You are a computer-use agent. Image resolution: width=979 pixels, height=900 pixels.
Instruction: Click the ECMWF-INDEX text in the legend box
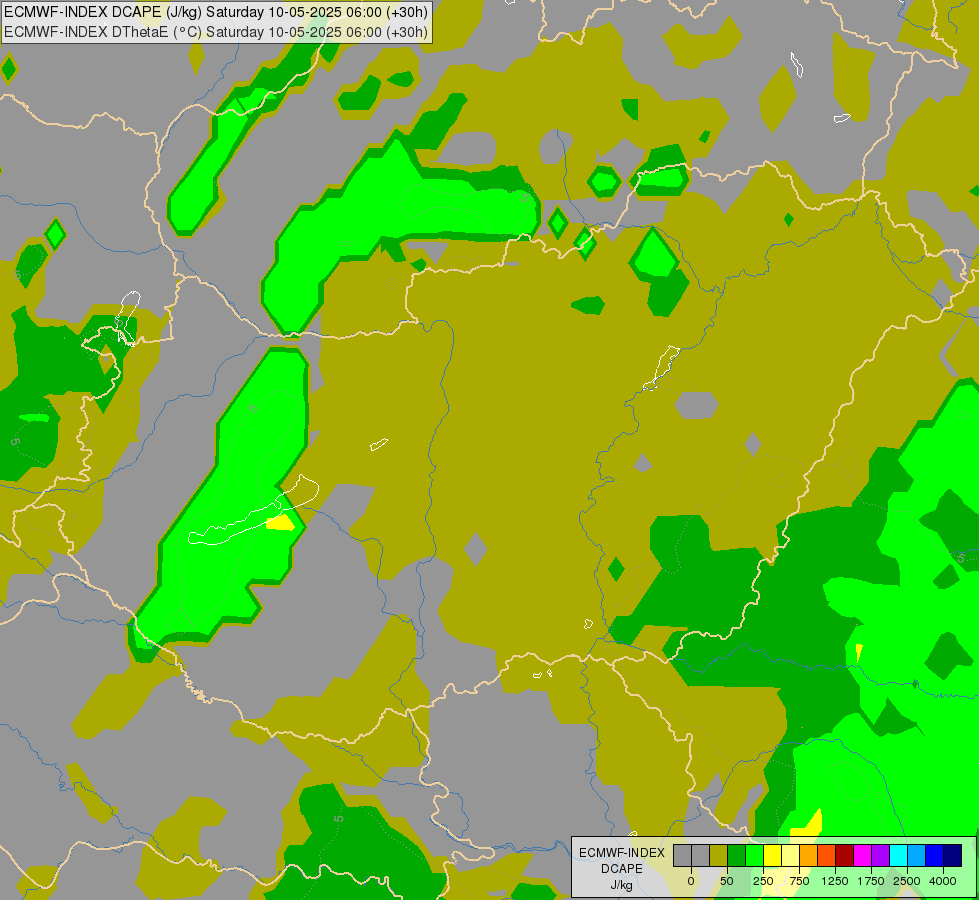(622, 853)
